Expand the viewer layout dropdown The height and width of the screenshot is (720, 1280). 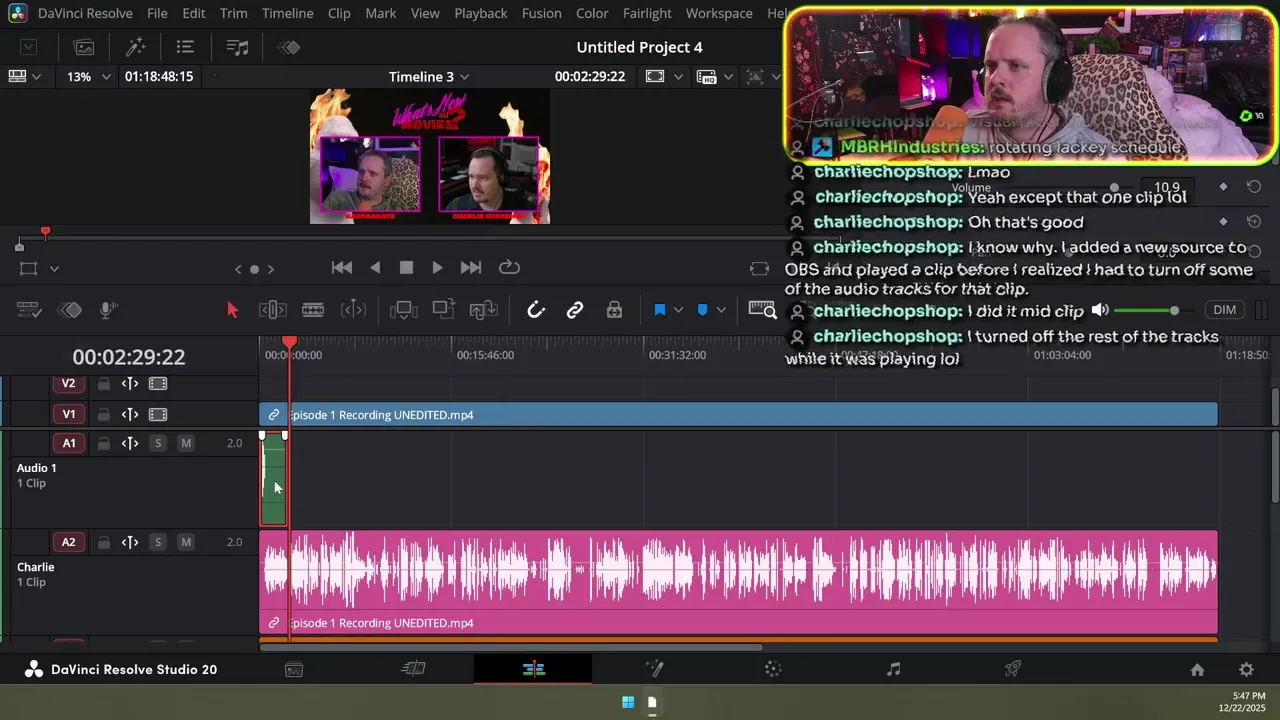[24, 76]
